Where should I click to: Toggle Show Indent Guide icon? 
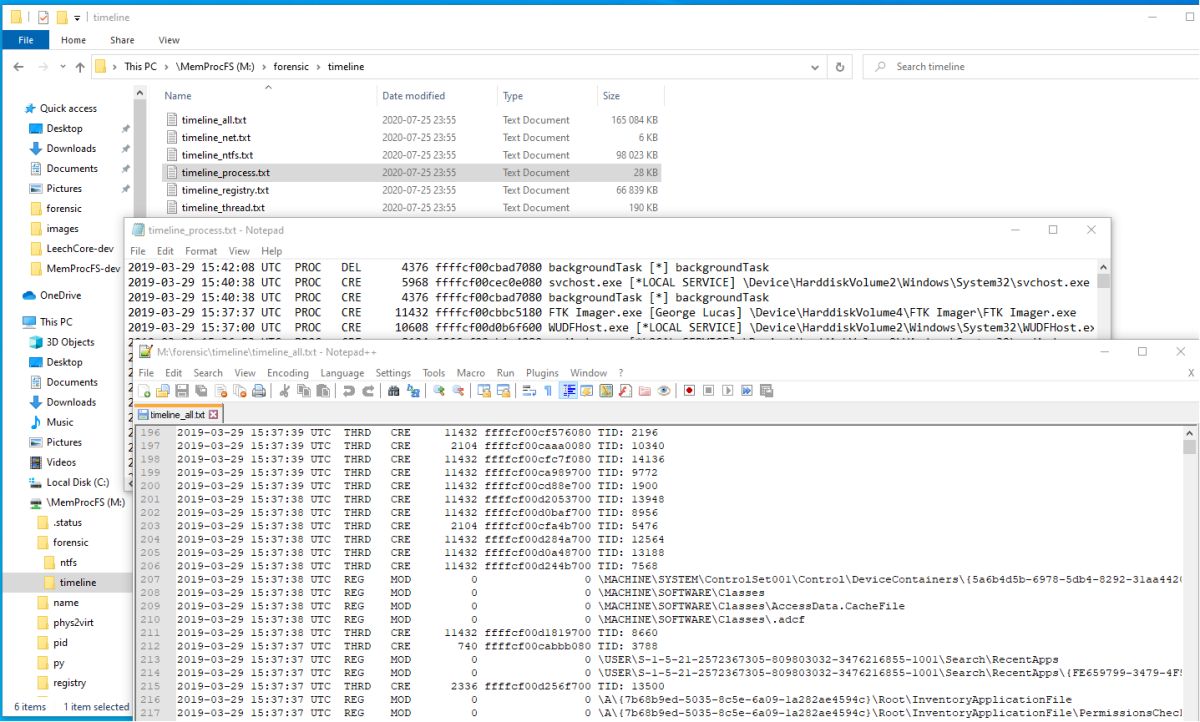click(567, 390)
